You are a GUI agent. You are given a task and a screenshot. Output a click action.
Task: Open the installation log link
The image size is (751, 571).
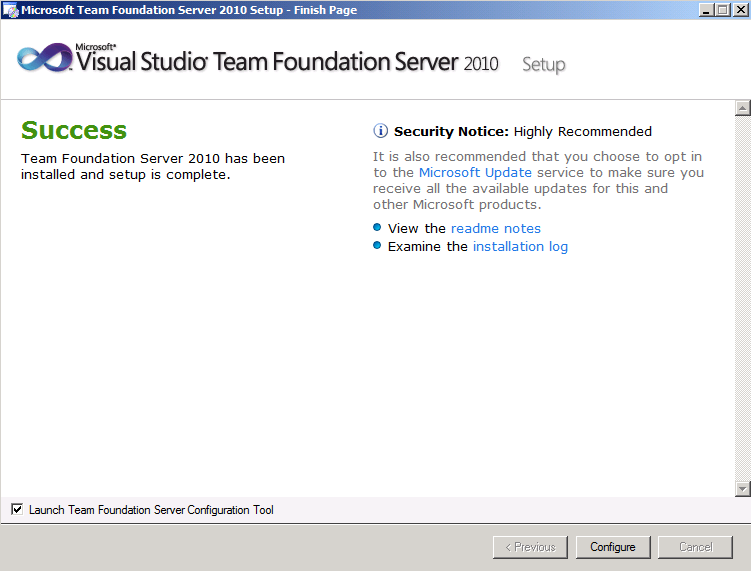point(520,247)
